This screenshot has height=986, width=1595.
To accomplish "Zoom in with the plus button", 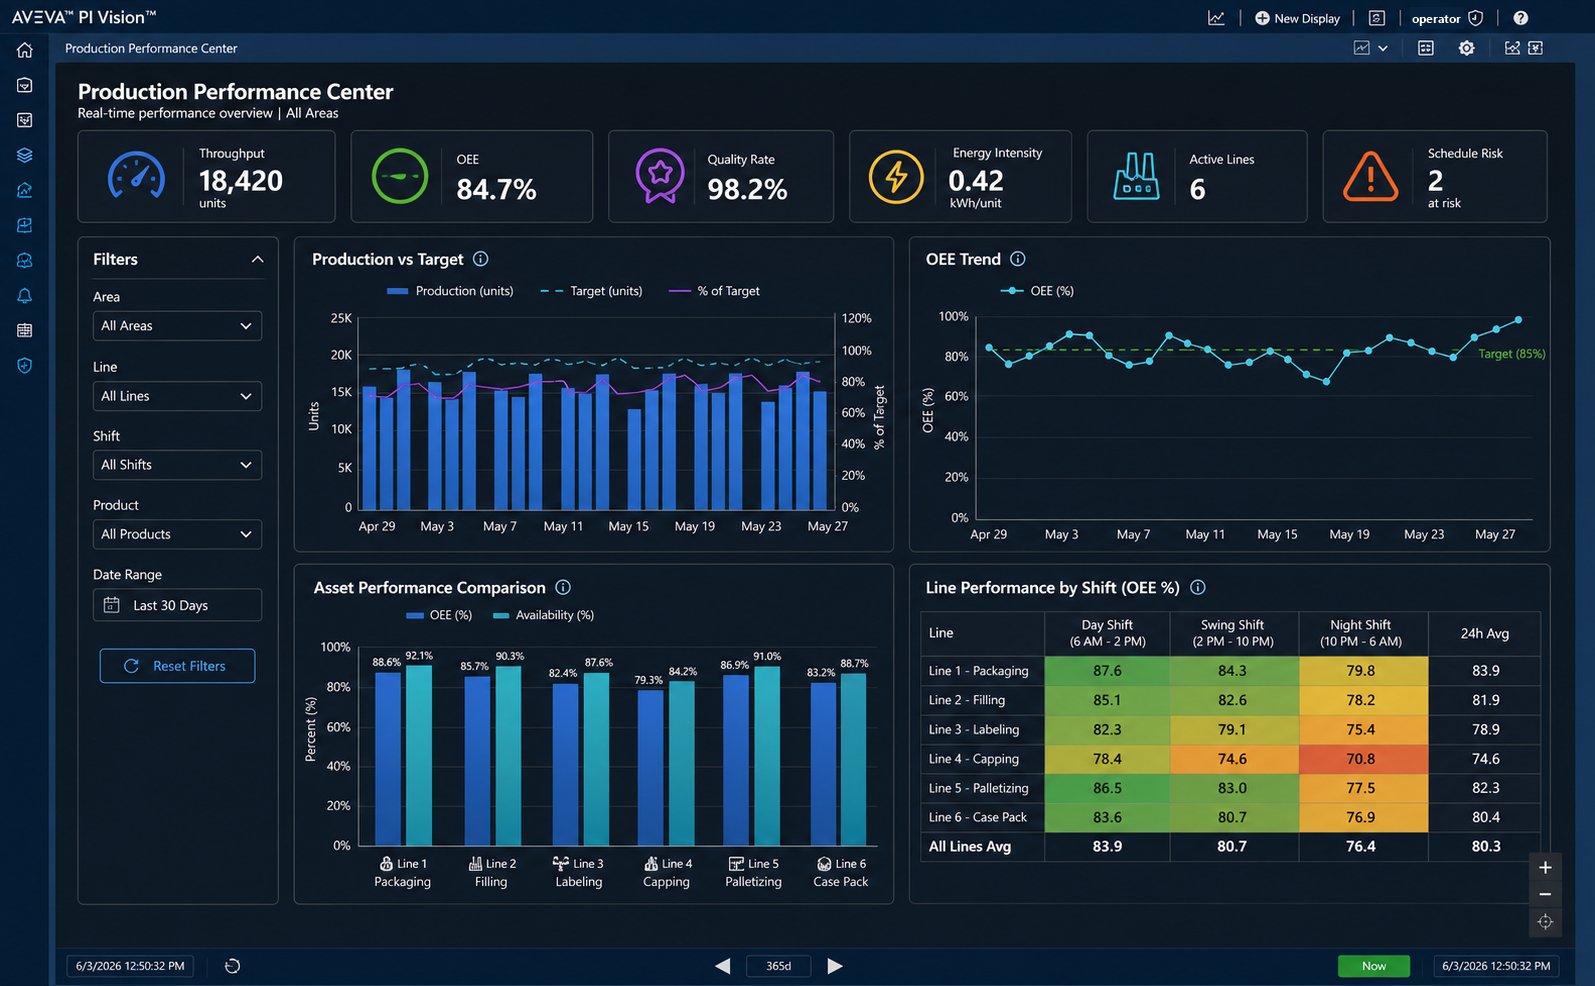I will click(1545, 867).
